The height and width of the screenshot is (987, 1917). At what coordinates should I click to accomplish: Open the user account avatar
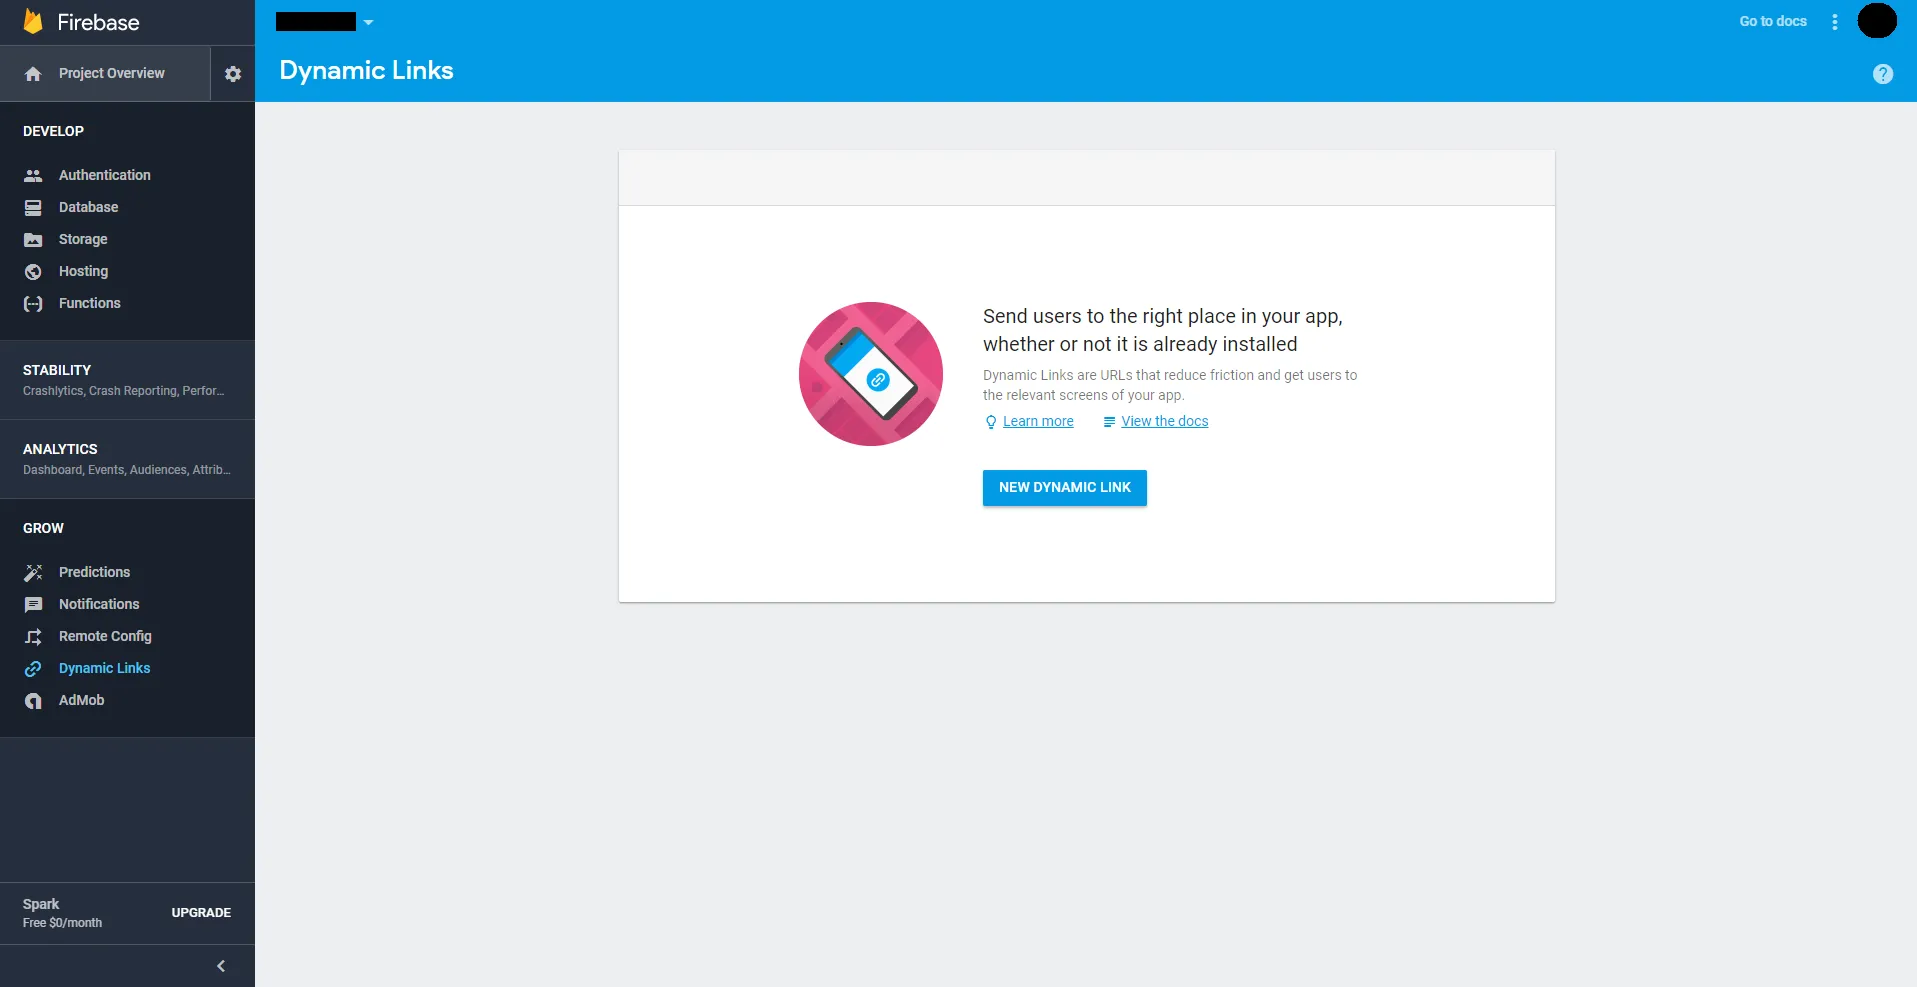1877,21
